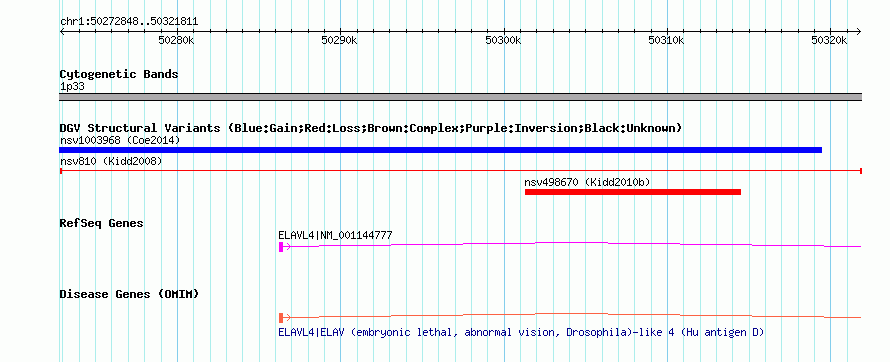The image size is (890, 362).
Task: Click the orange OMIM ELAVL4 first exon block
Action: [x=281, y=317]
